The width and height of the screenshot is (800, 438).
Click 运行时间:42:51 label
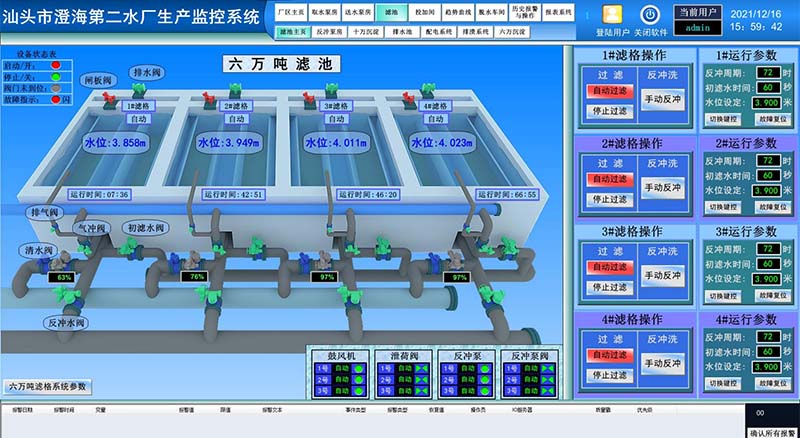click(234, 194)
